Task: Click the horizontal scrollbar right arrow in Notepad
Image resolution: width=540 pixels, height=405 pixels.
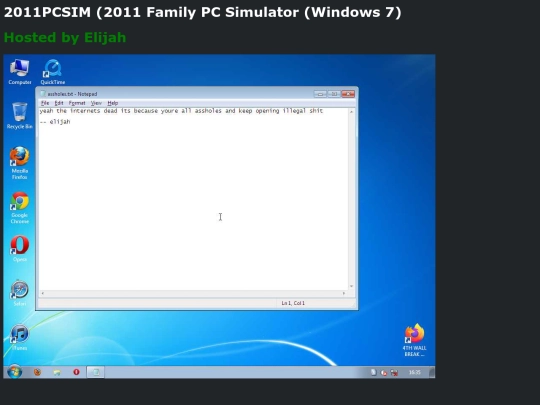Action: point(344,293)
